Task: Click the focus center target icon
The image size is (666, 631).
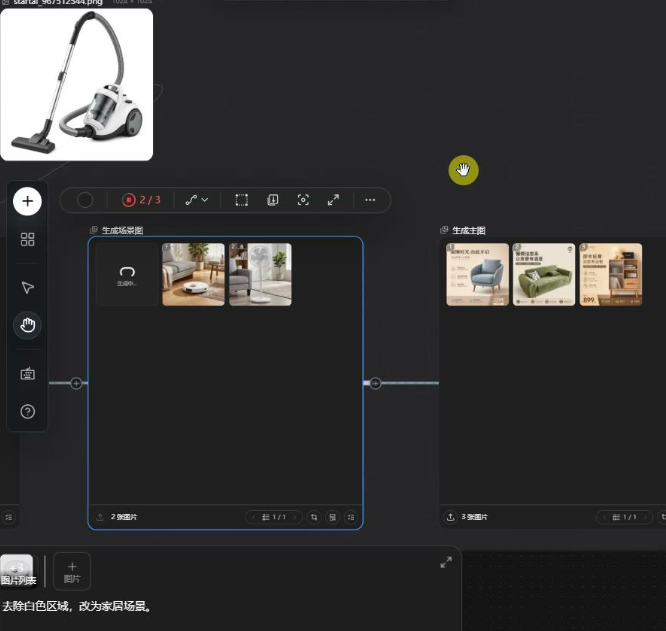Action: tap(303, 200)
